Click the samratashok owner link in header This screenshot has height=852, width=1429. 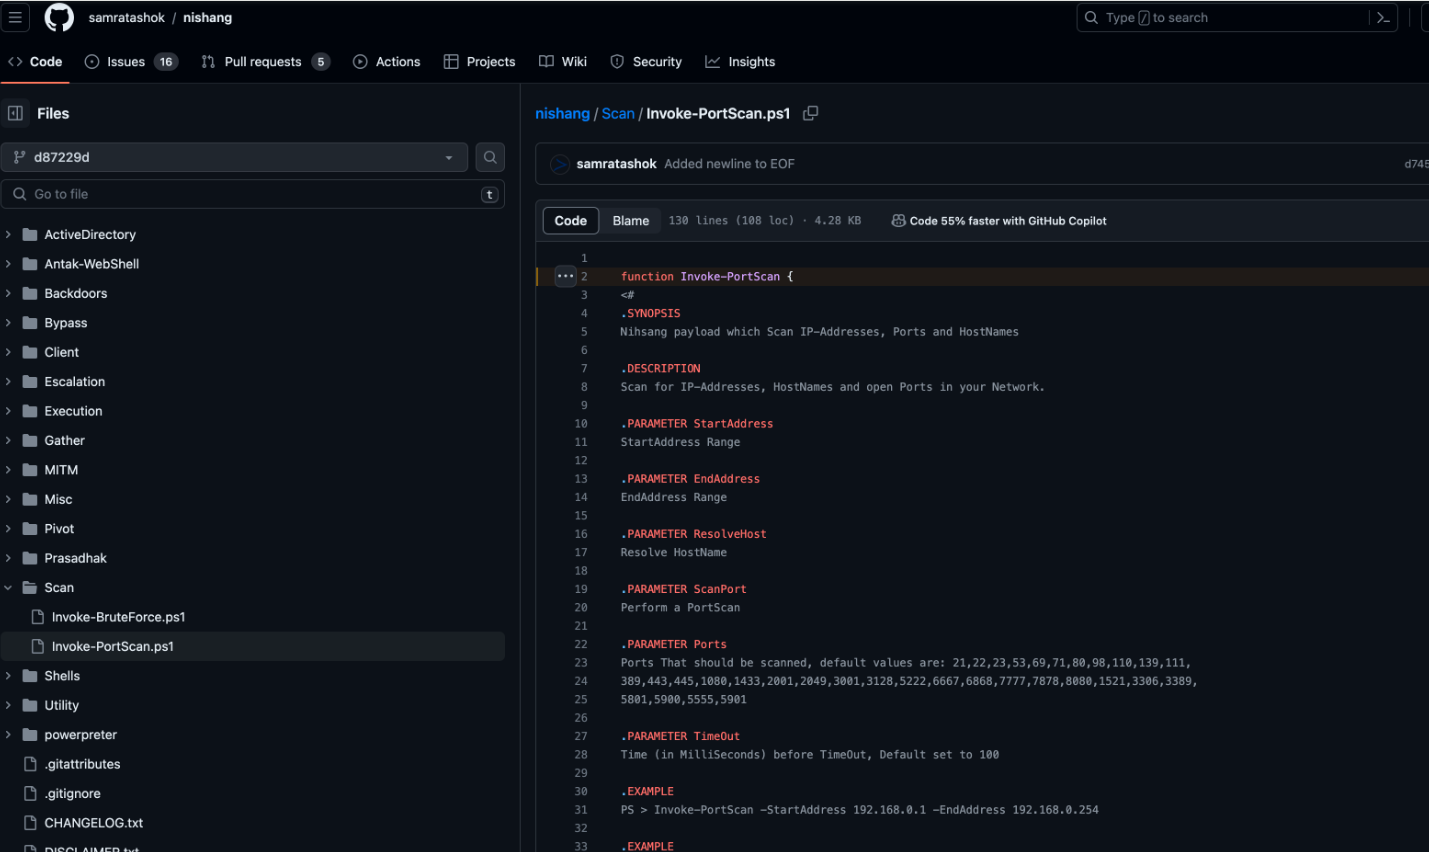tap(126, 18)
